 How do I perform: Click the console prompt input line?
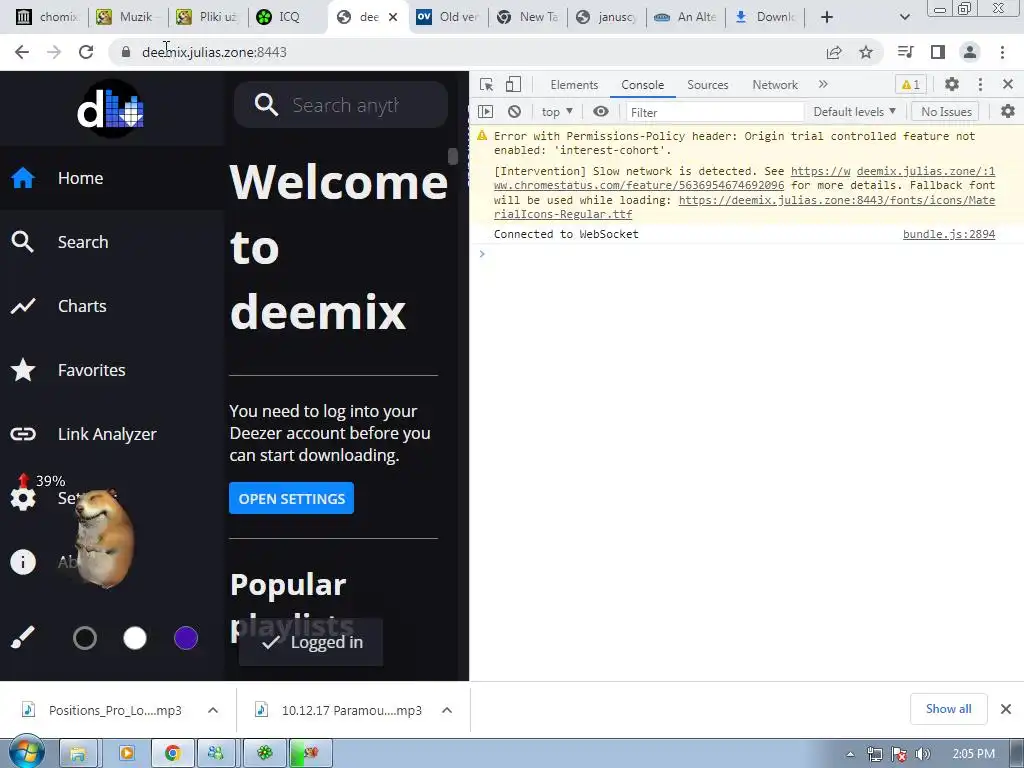coord(746,253)
